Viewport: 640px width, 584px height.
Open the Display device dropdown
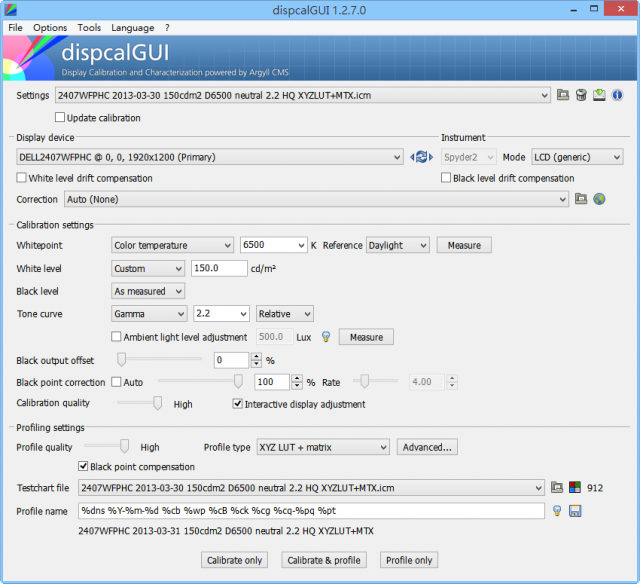click(x=210, y=157)
